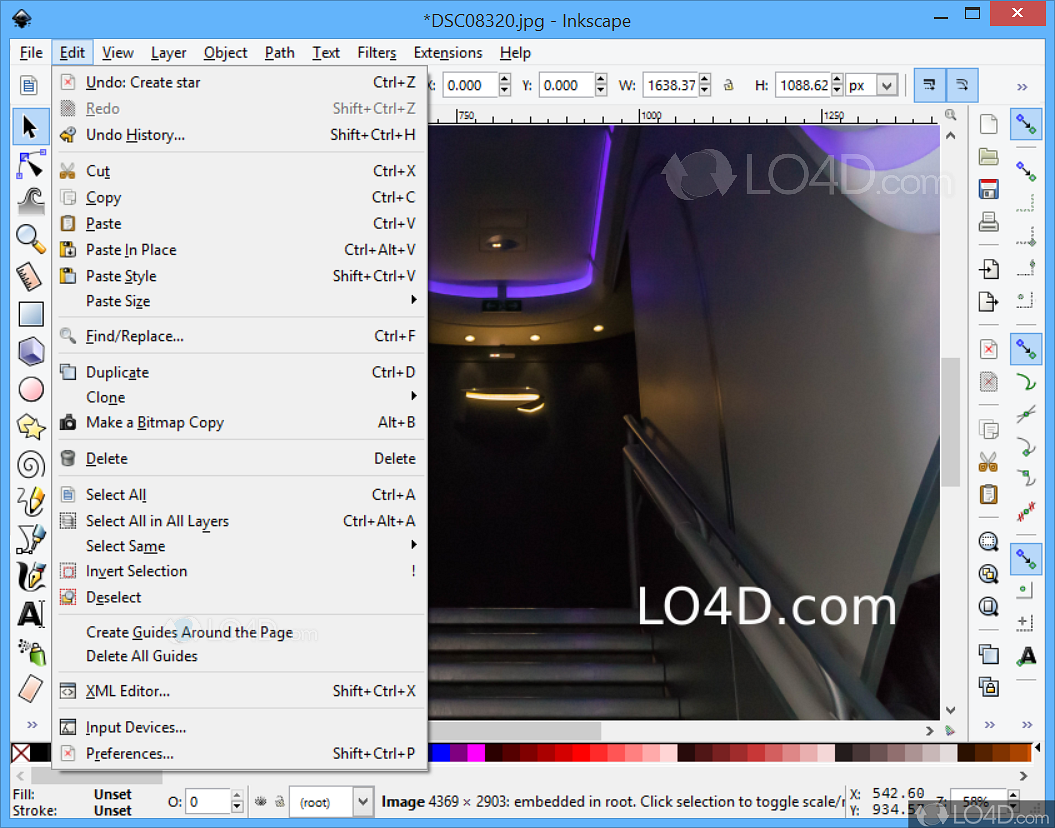Expand the Paste Size submenu
Viewport: 1055px width, 828px height.
(x=239, y=301)
